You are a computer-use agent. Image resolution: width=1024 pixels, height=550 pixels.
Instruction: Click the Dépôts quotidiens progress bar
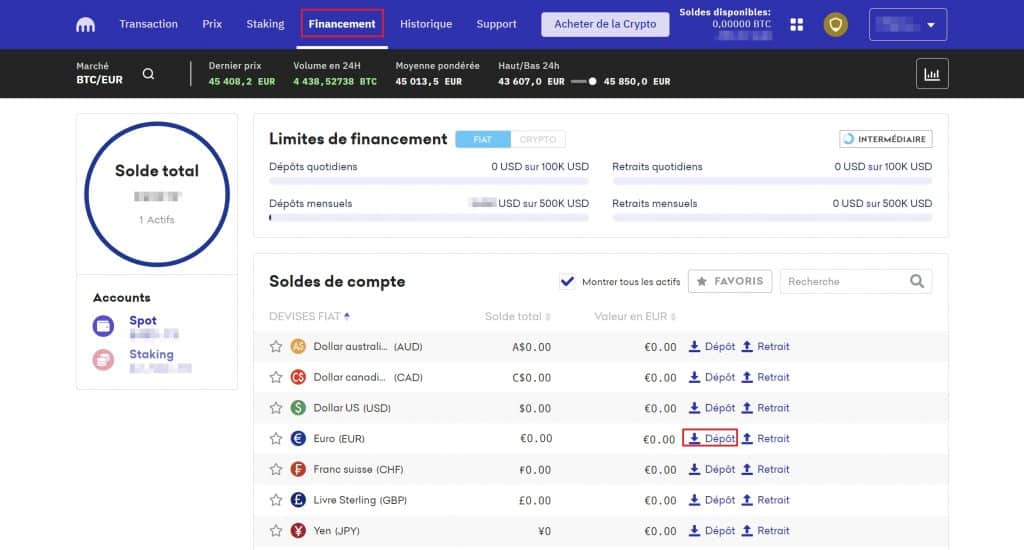tap(429, 181)
